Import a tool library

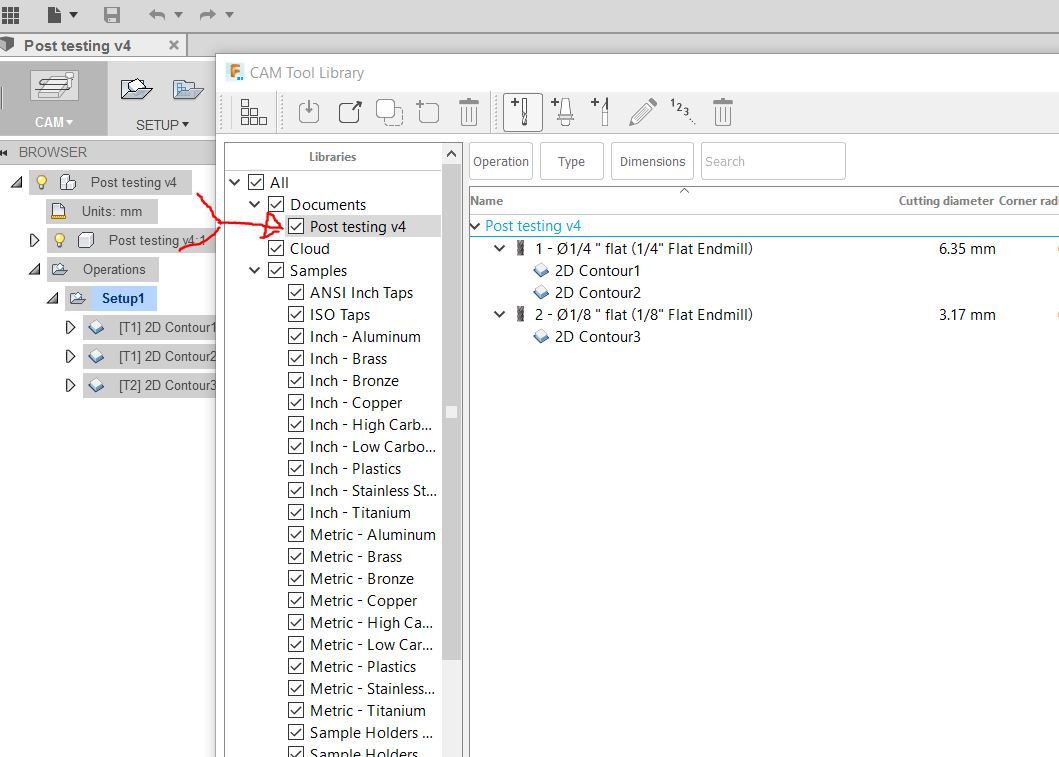coord(309,111)
